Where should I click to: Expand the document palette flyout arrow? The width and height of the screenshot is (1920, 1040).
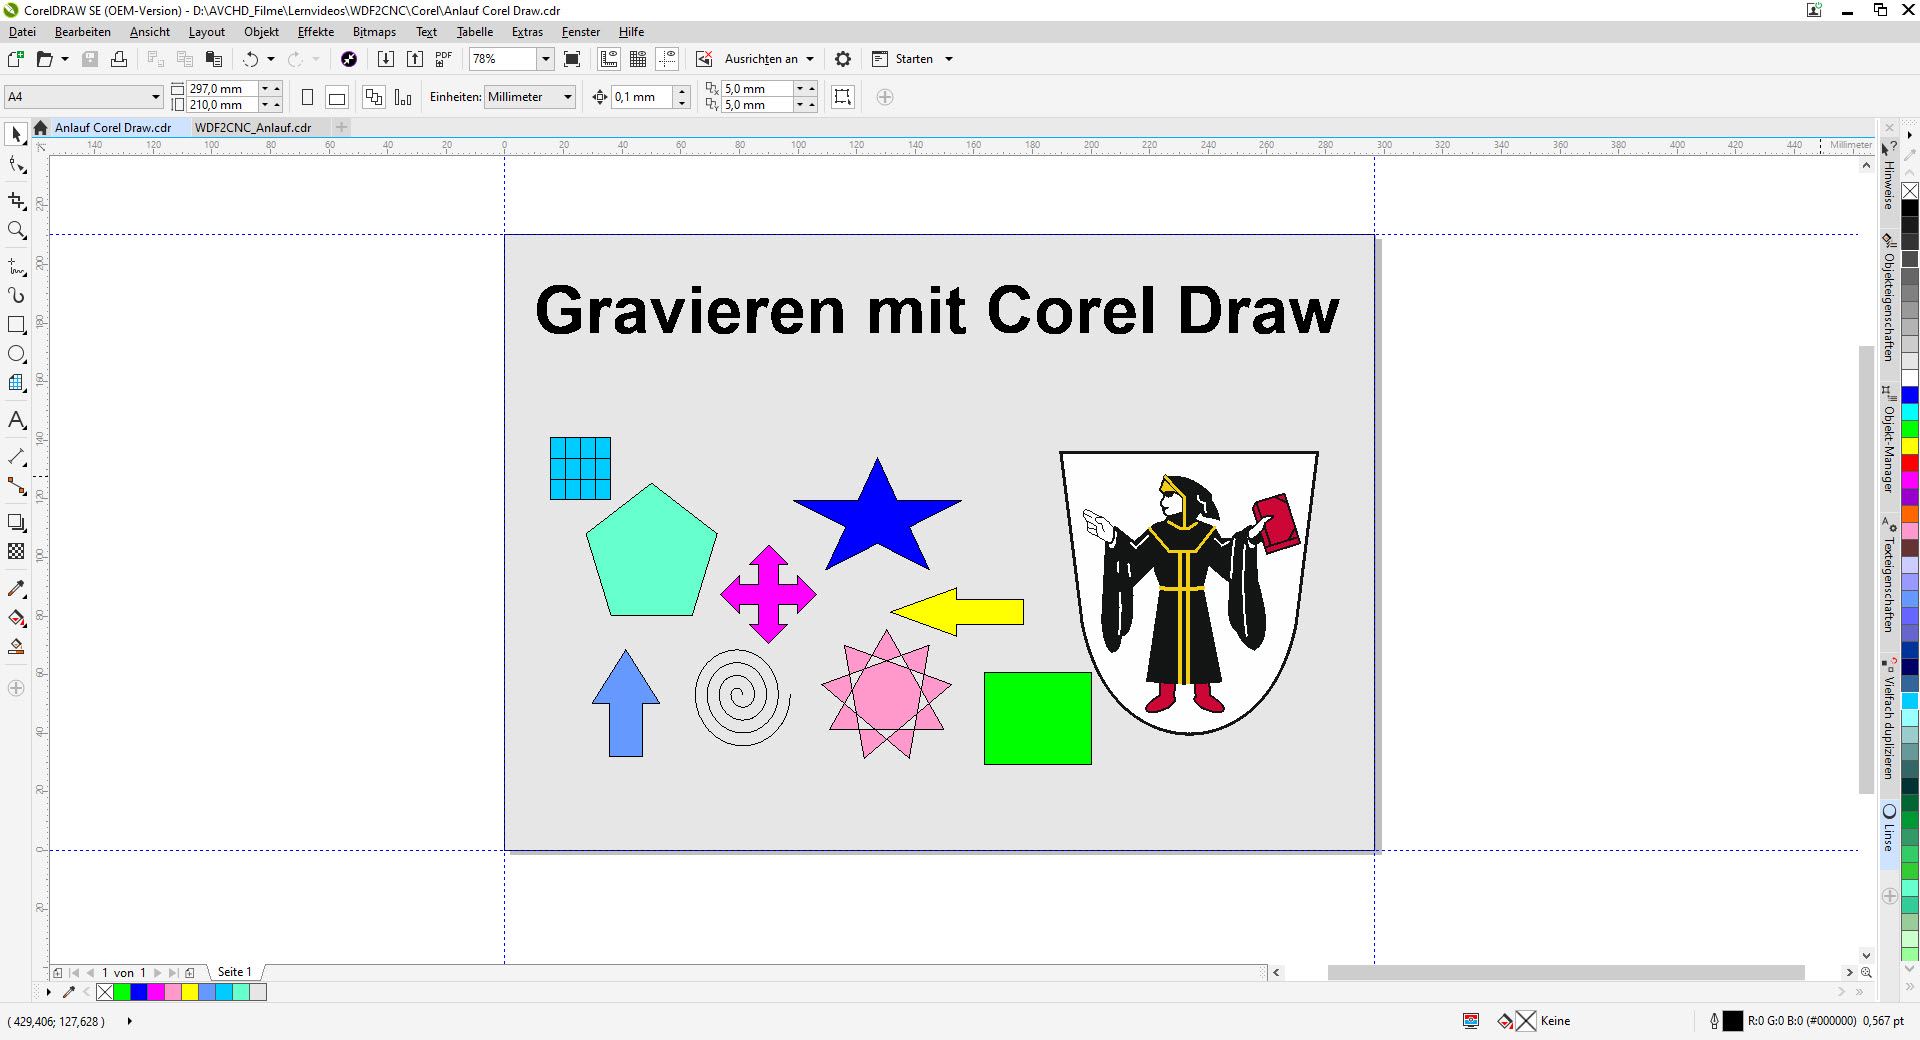[x=49, y=992]
